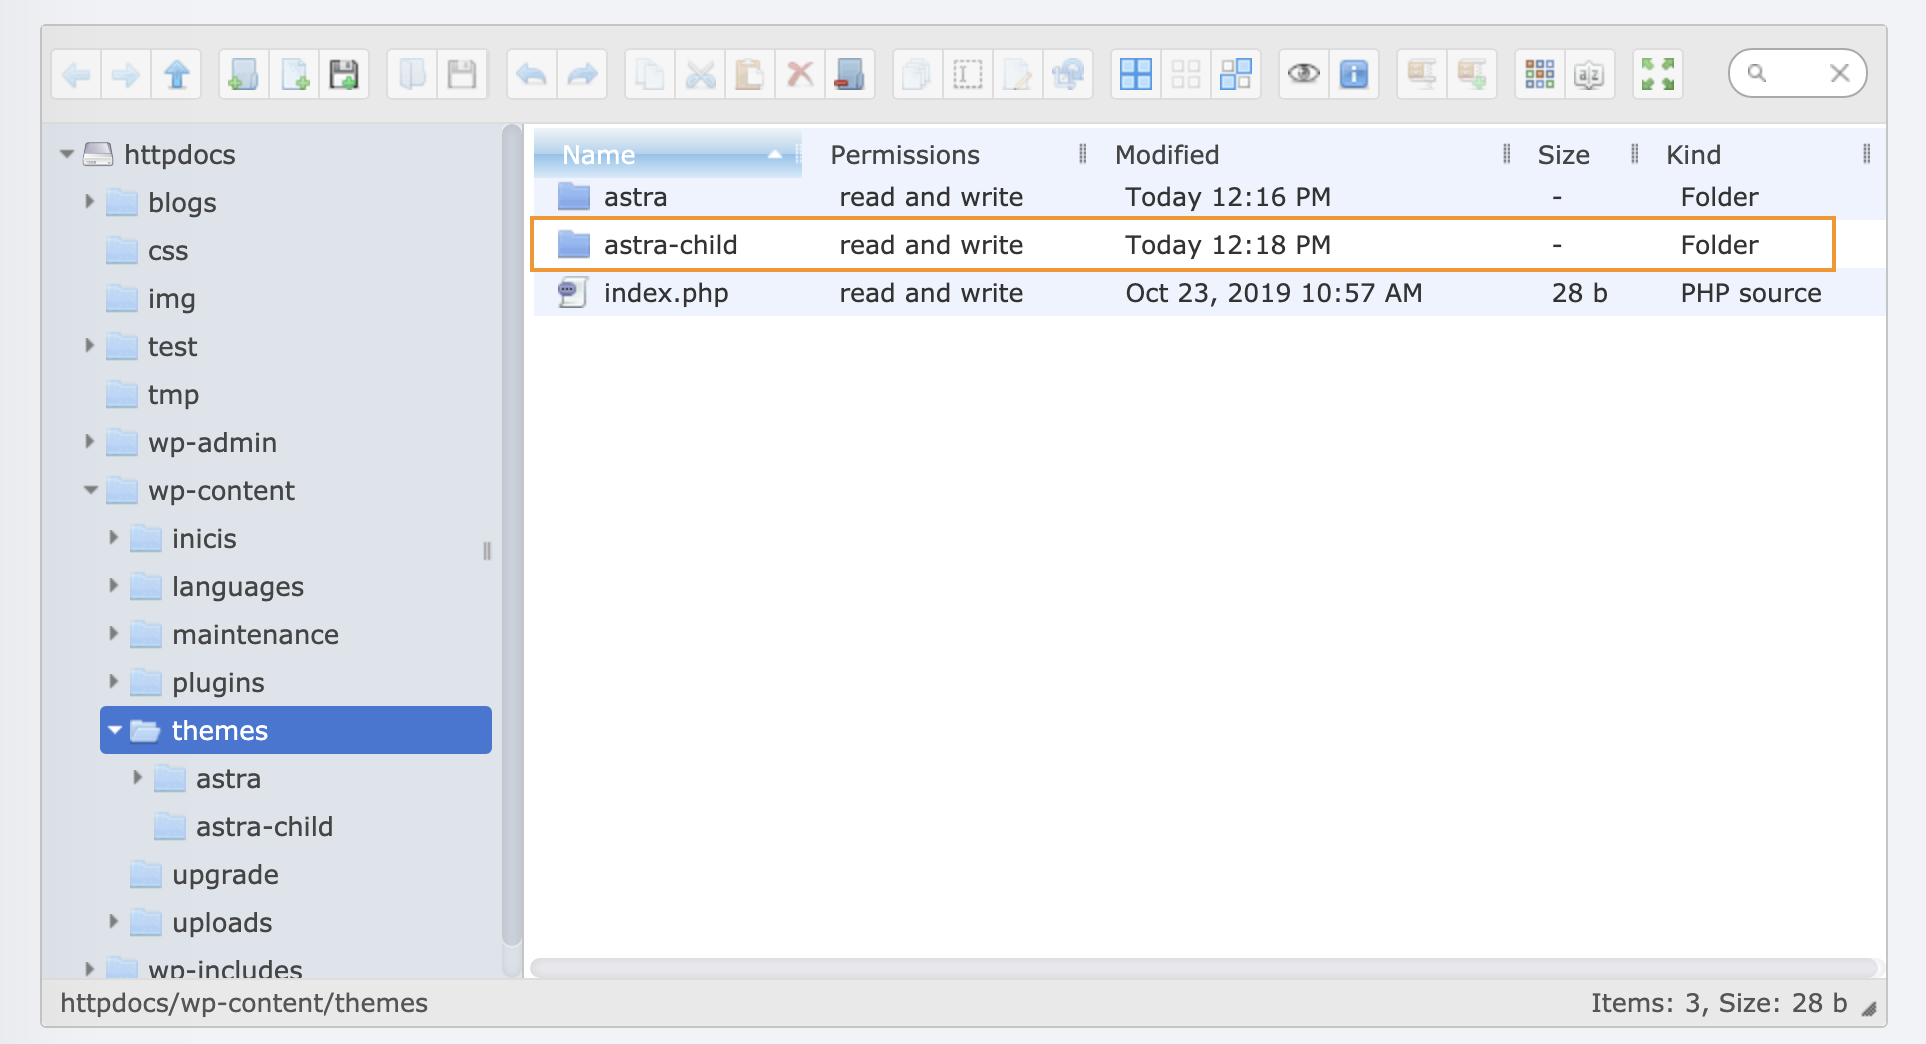Viewport: 1926px width, 1044px height.
Task: Switch to icons view mode
Action: [x=1539, y=74]
